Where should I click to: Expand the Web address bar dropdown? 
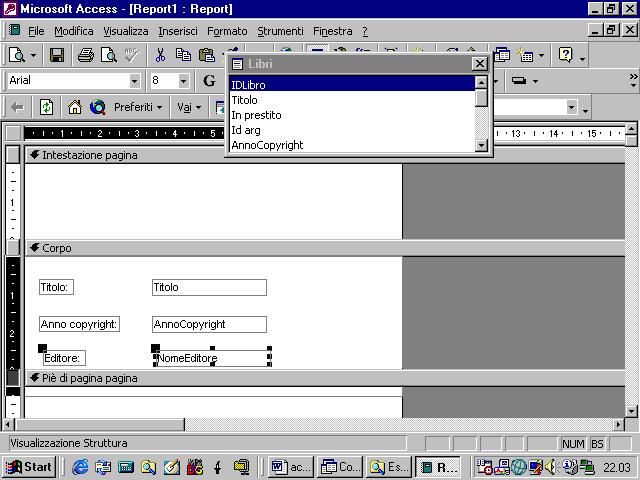571,107
